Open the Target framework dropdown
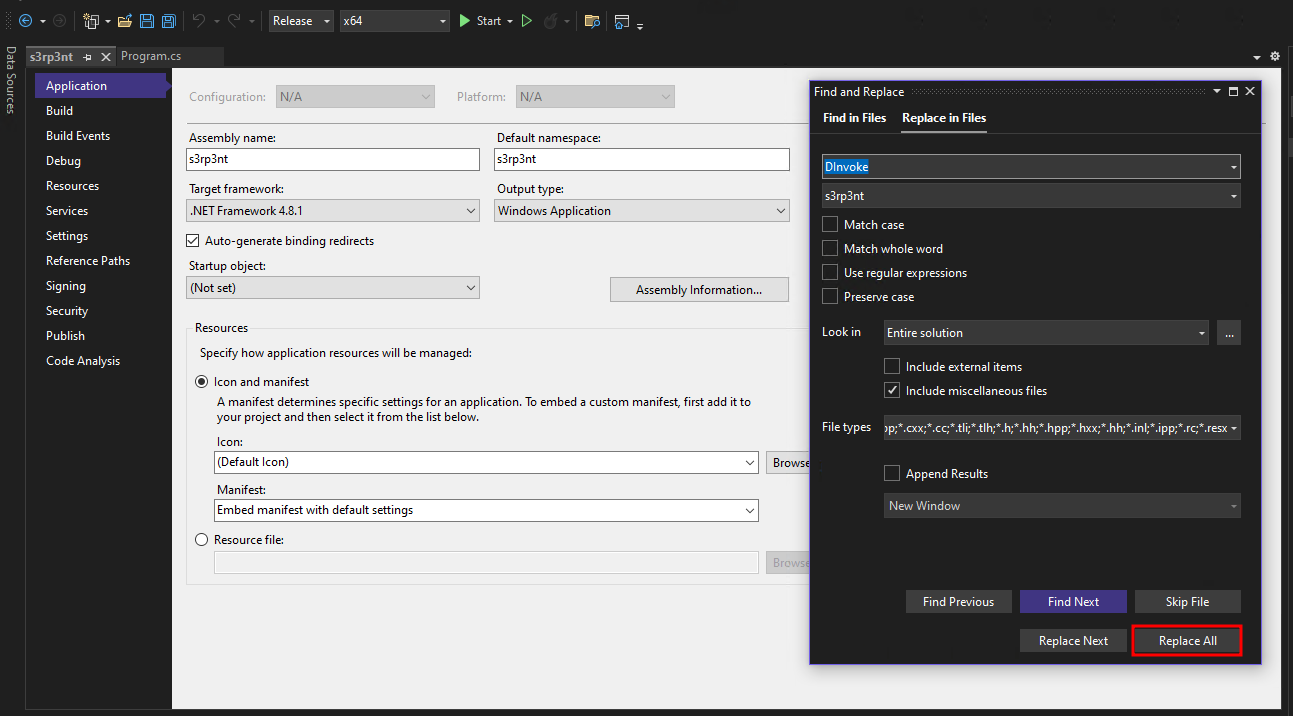This screenshot has height=716, width=1293. 333,211
